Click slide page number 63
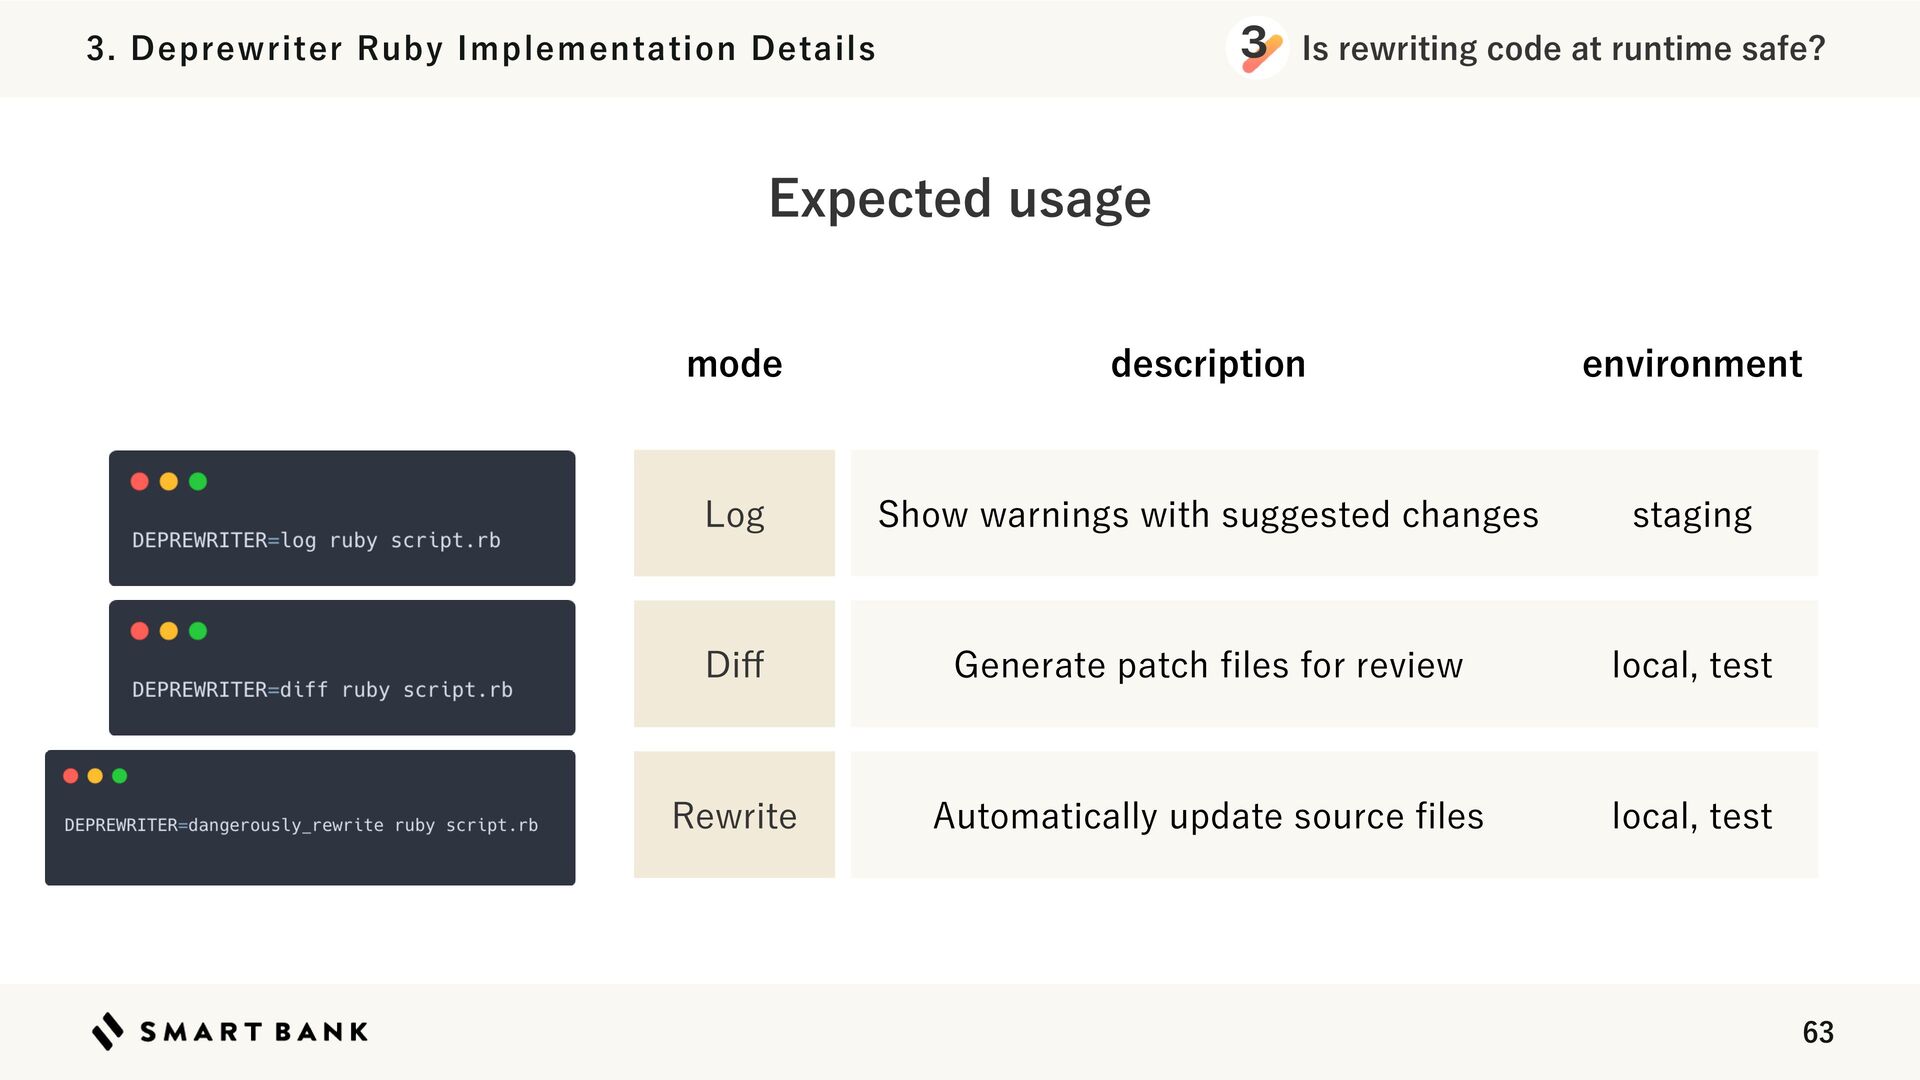1920x1080 pixels. point(1817,1032)
